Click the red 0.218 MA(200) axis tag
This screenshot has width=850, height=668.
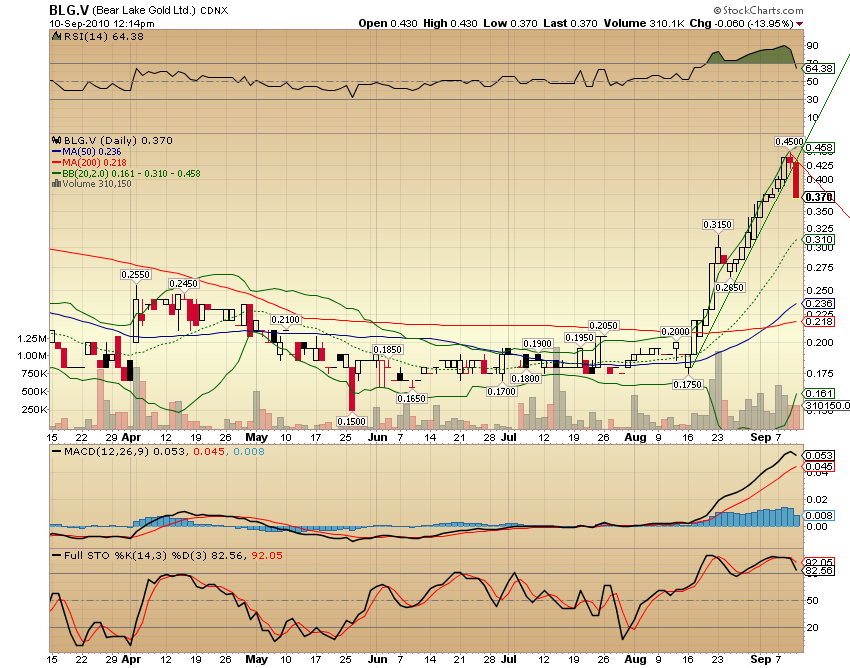(x=819, y=322)
